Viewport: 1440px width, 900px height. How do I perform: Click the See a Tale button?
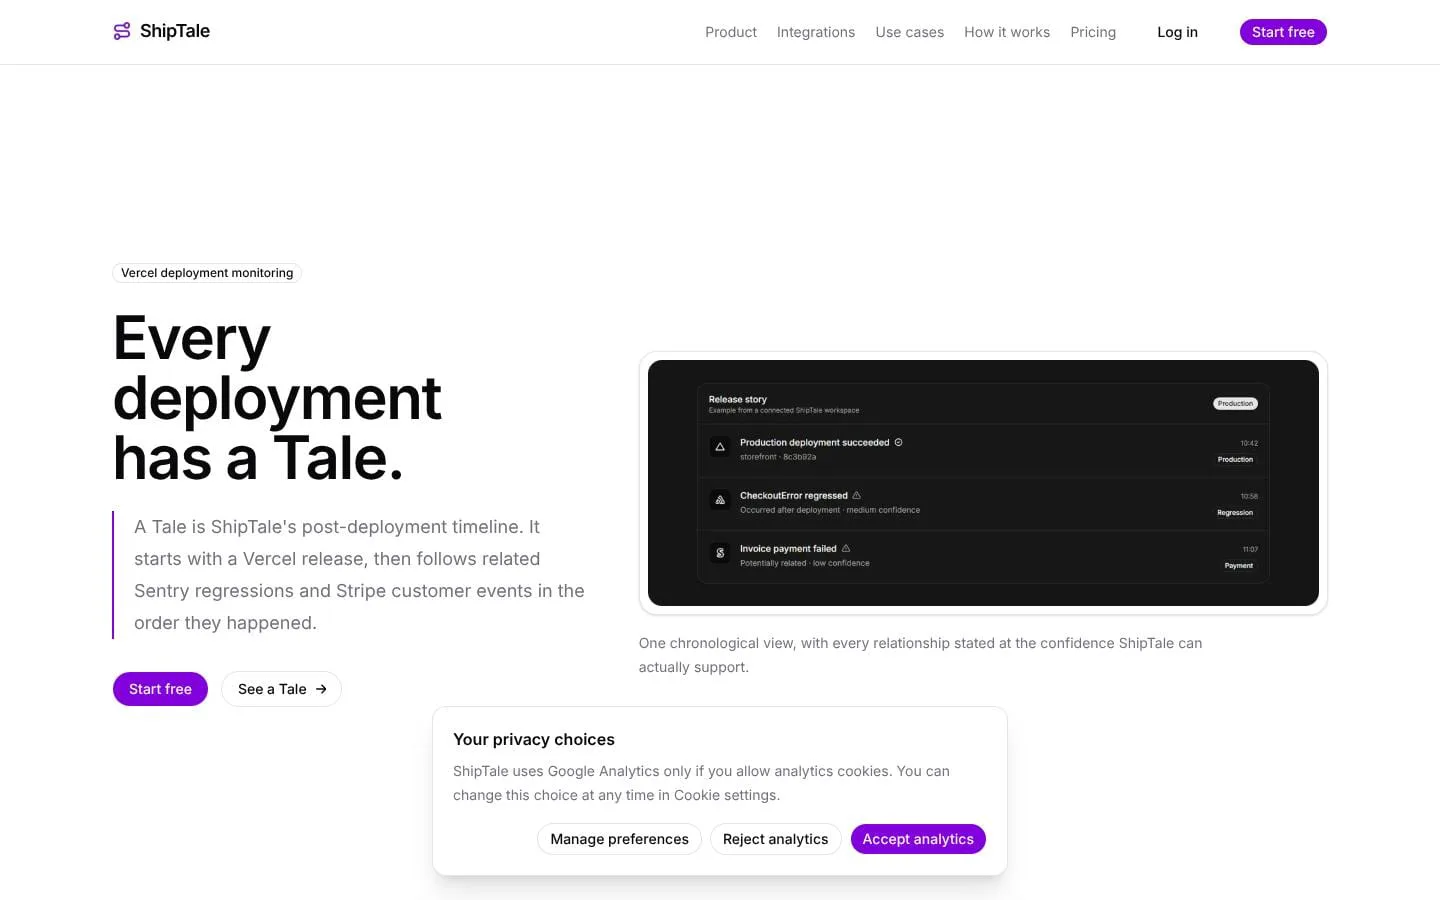(x=281, y=689)
